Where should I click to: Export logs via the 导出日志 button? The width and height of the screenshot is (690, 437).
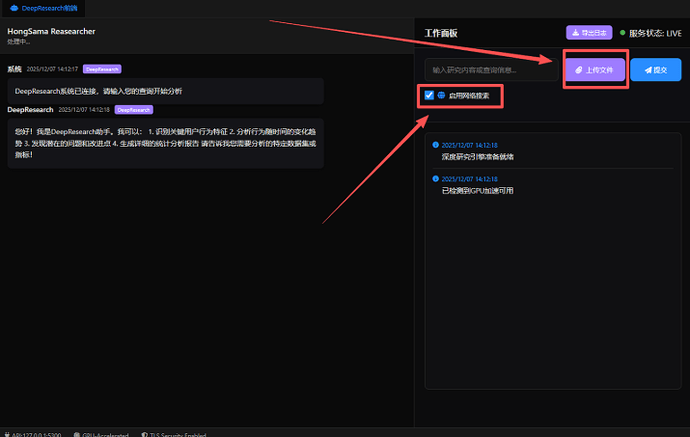tap(589, 33)
